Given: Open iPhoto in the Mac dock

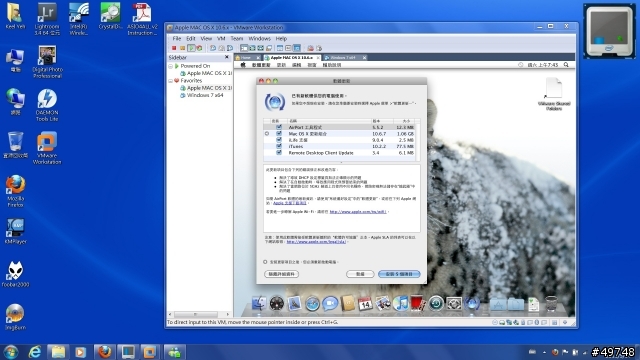Looking at the screenshot, I should coord(383,304).
